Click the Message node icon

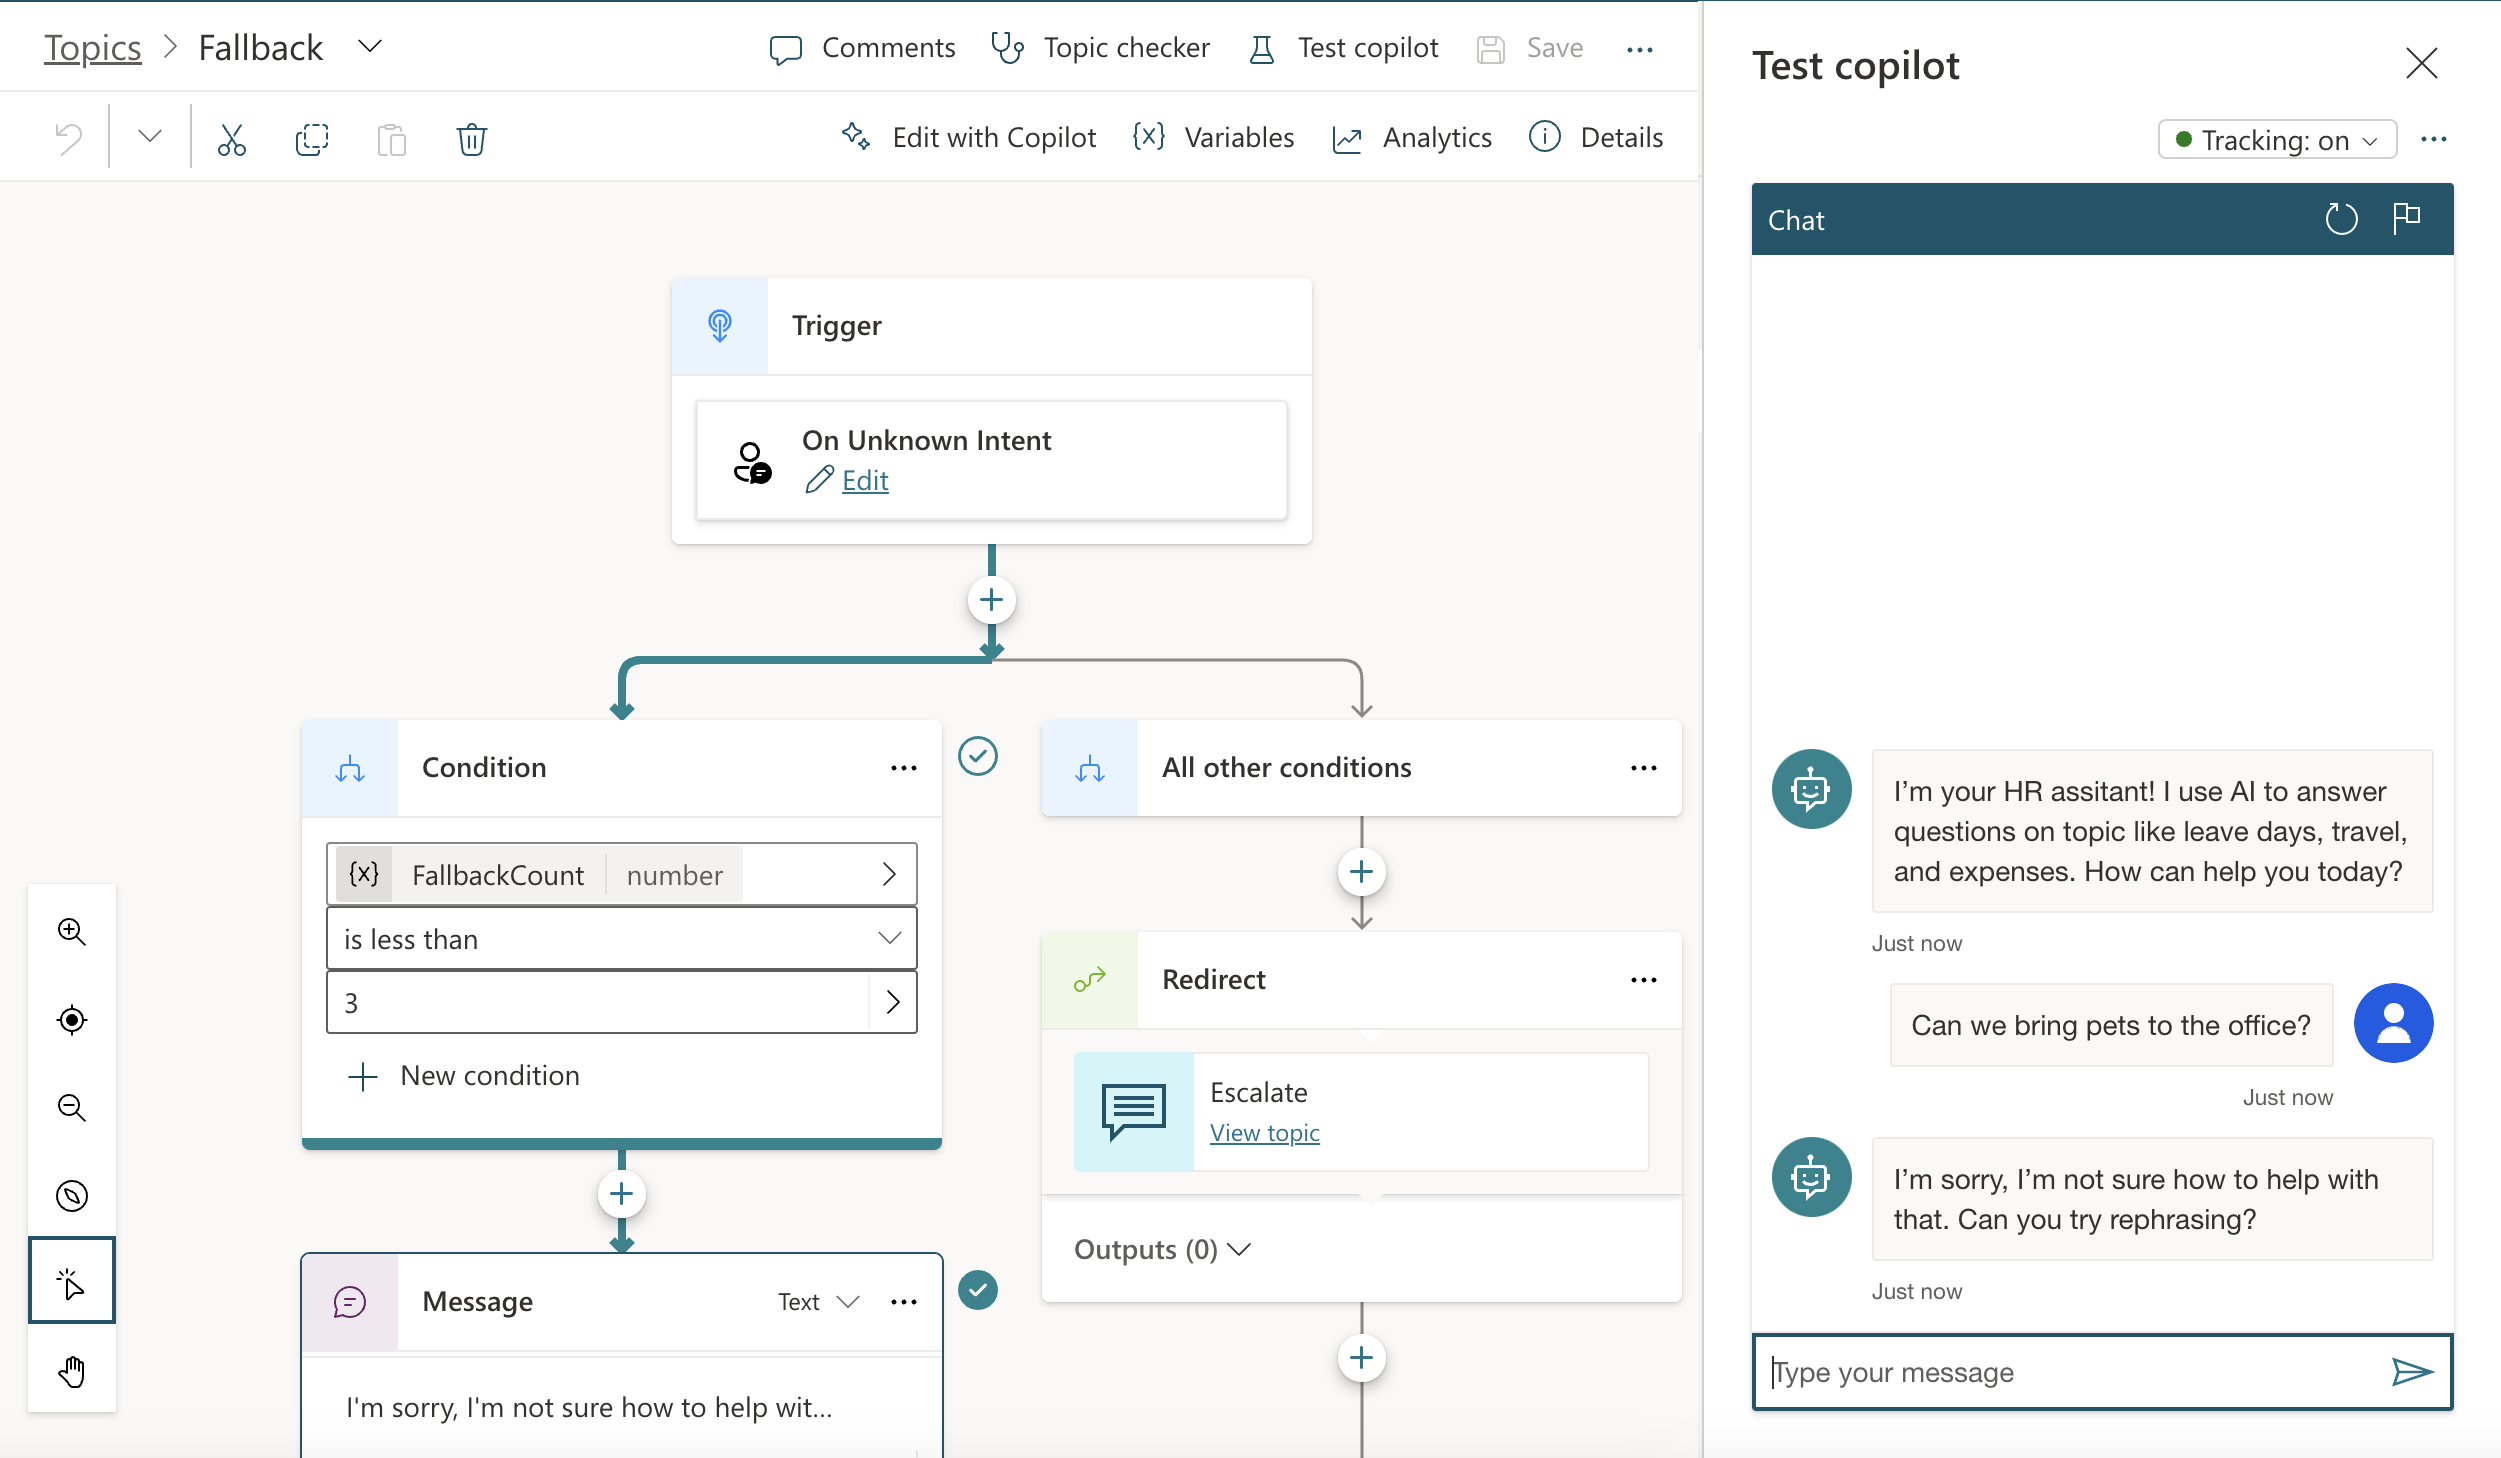(x=347, y=1300)
